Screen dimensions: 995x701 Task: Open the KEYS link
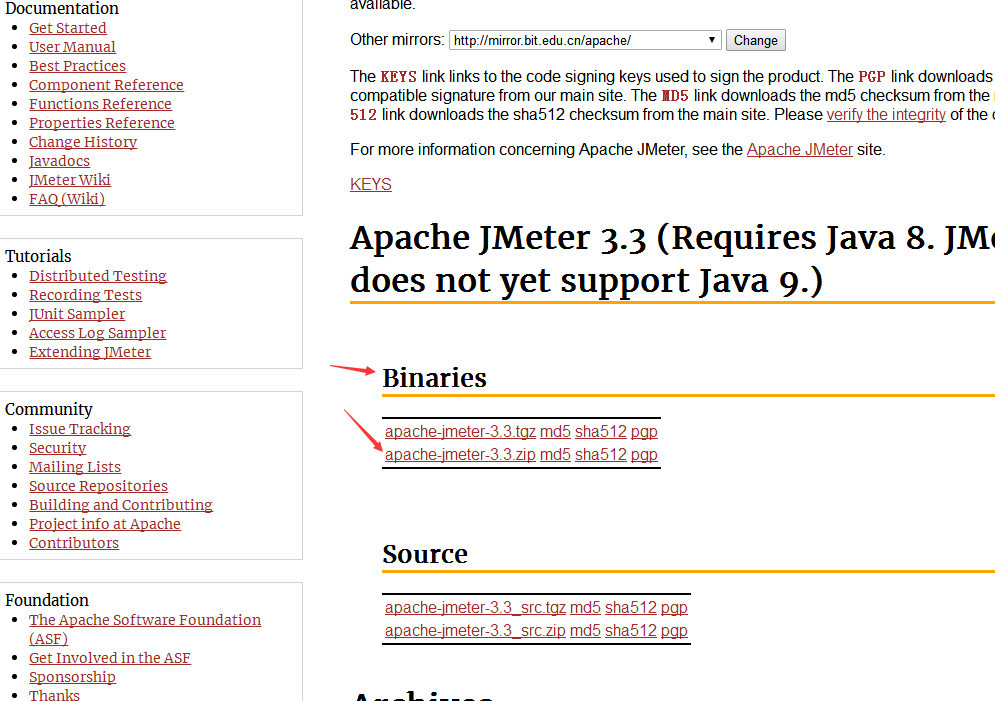click(371, 184)
